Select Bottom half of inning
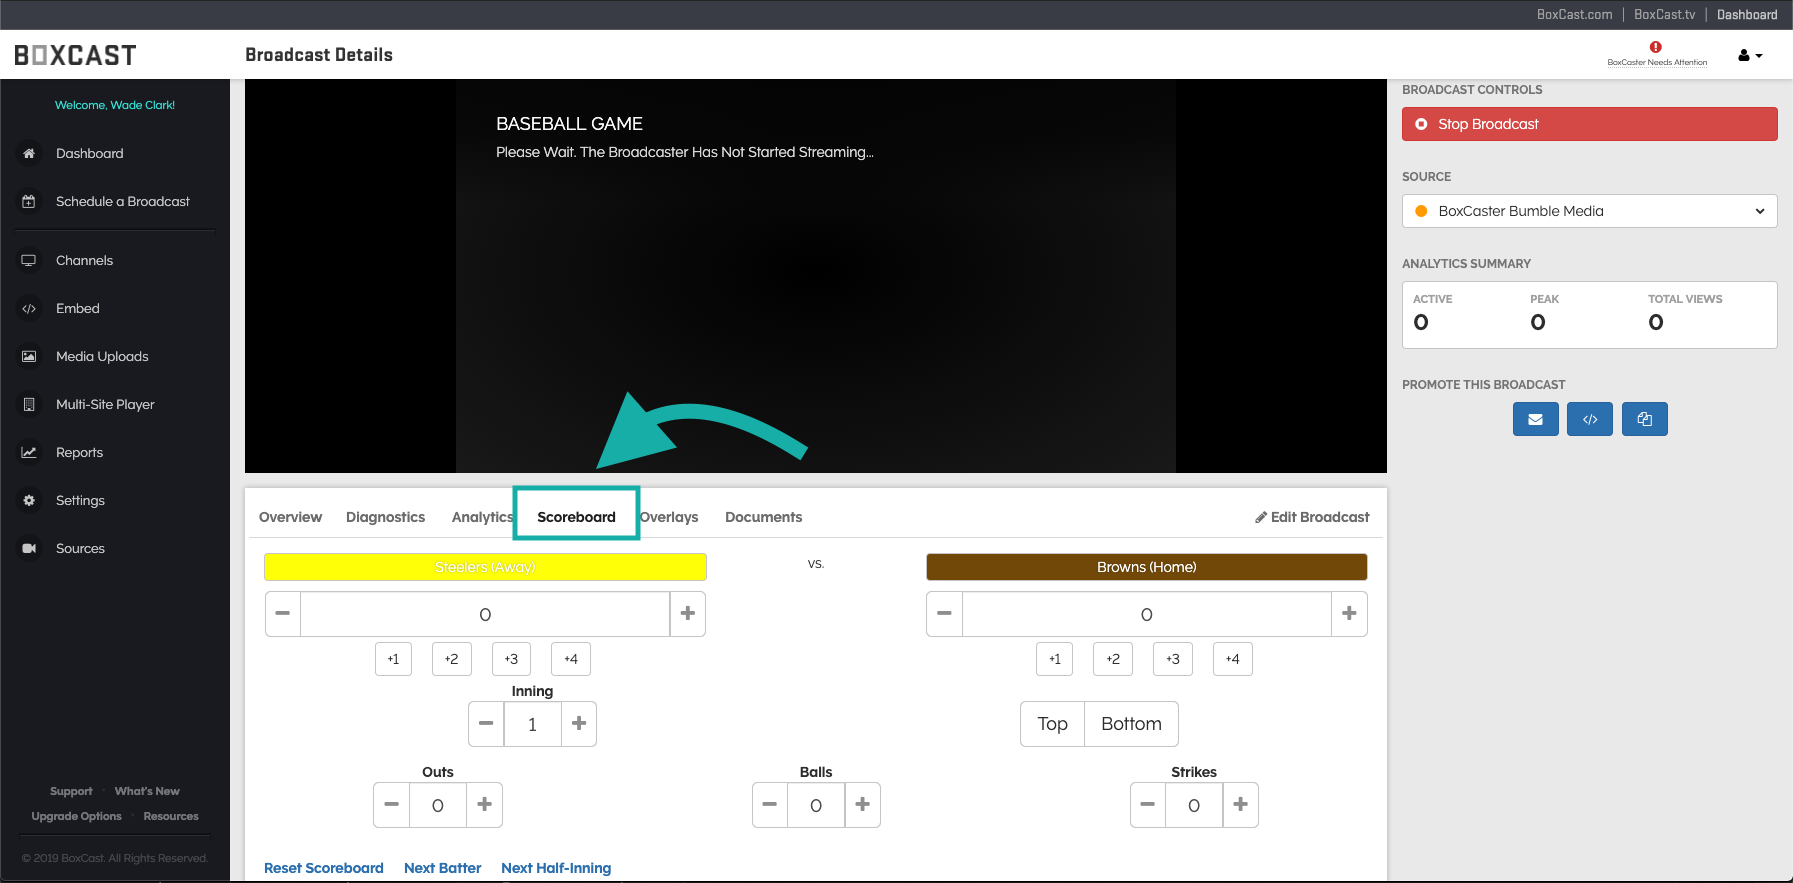The height and width of the screenshot is (883, 1793). click(x=1131, y=724)
